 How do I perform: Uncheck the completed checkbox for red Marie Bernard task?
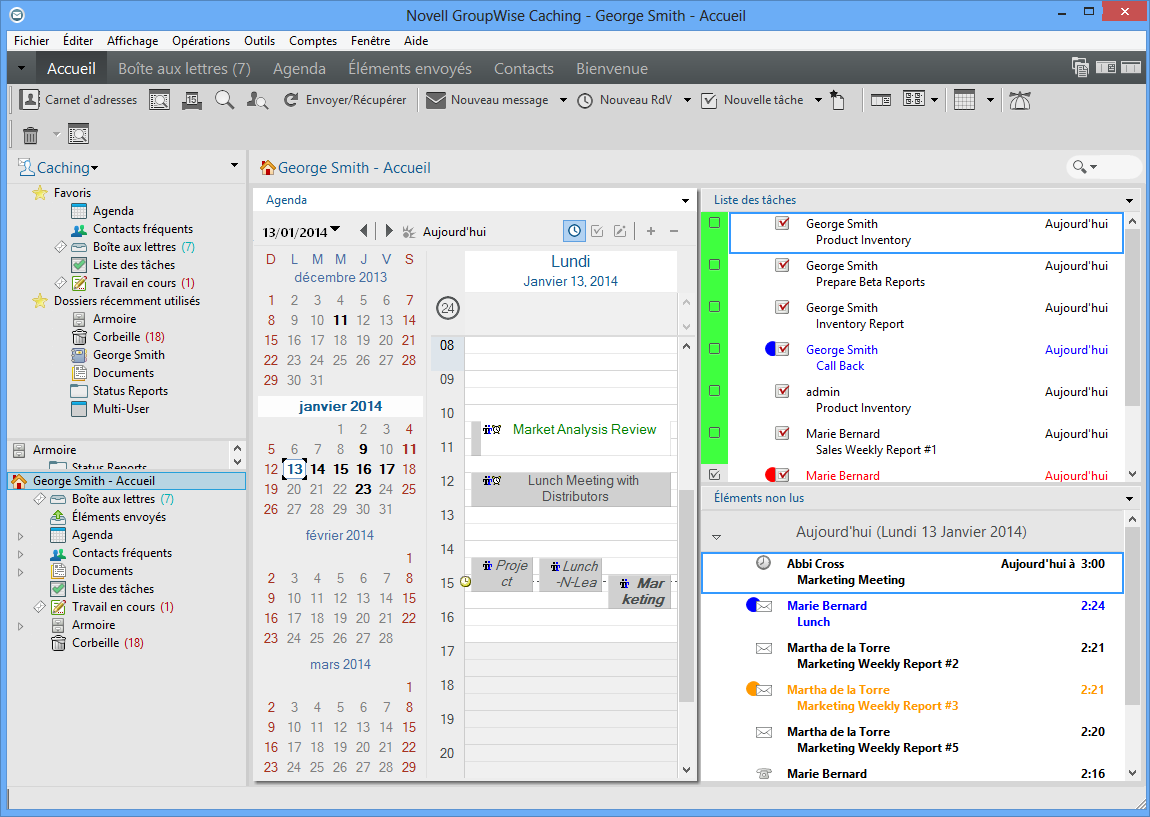714,475
